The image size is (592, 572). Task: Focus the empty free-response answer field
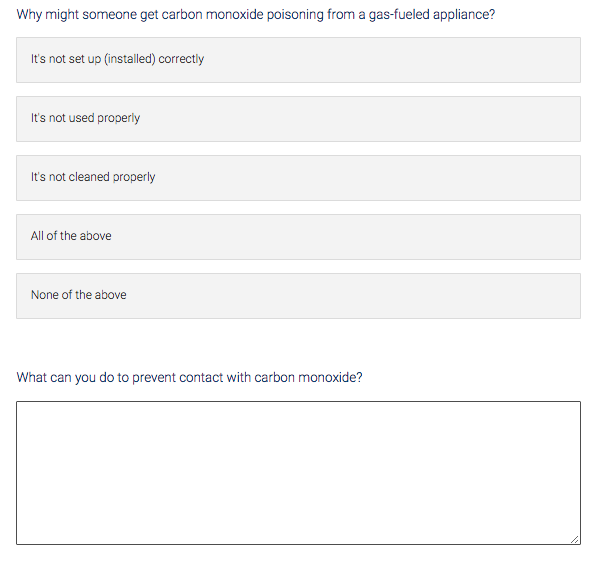coord(298,473)
